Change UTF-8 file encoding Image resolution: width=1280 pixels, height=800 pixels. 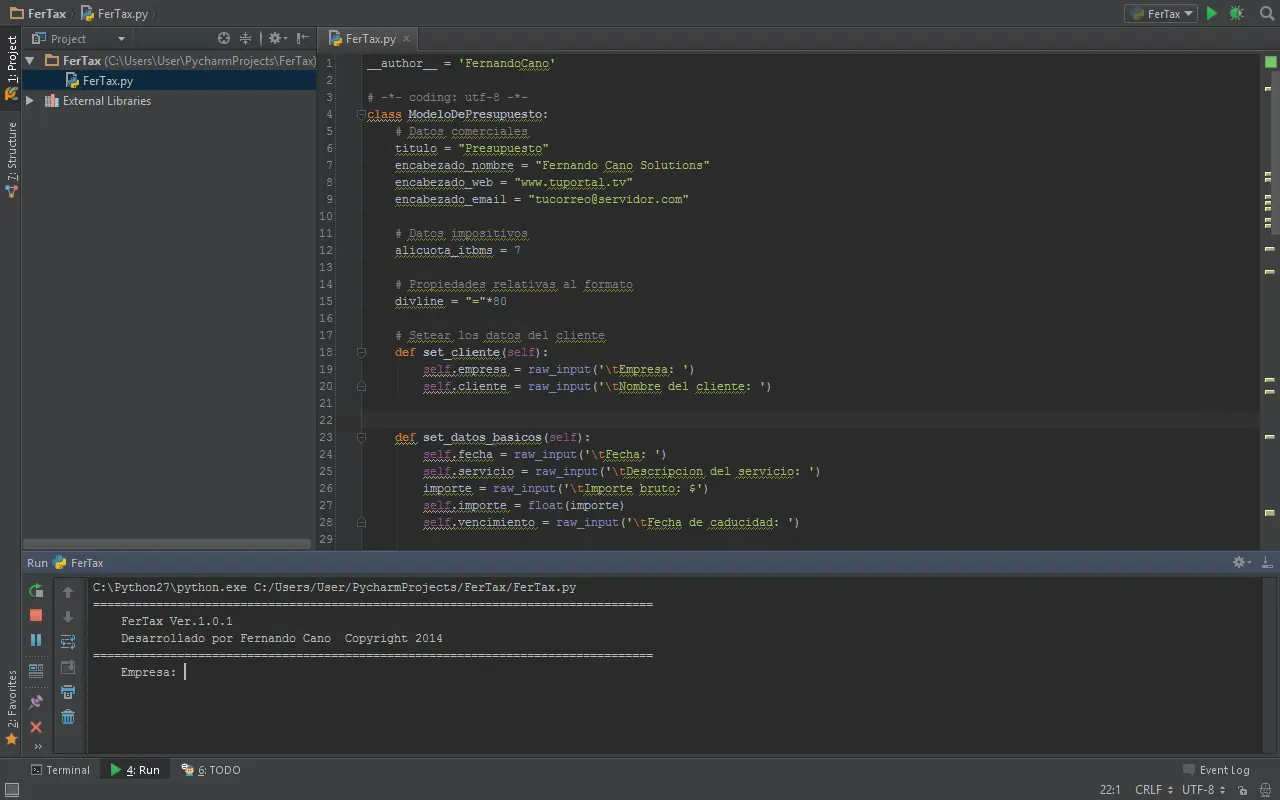(1203, 790)
